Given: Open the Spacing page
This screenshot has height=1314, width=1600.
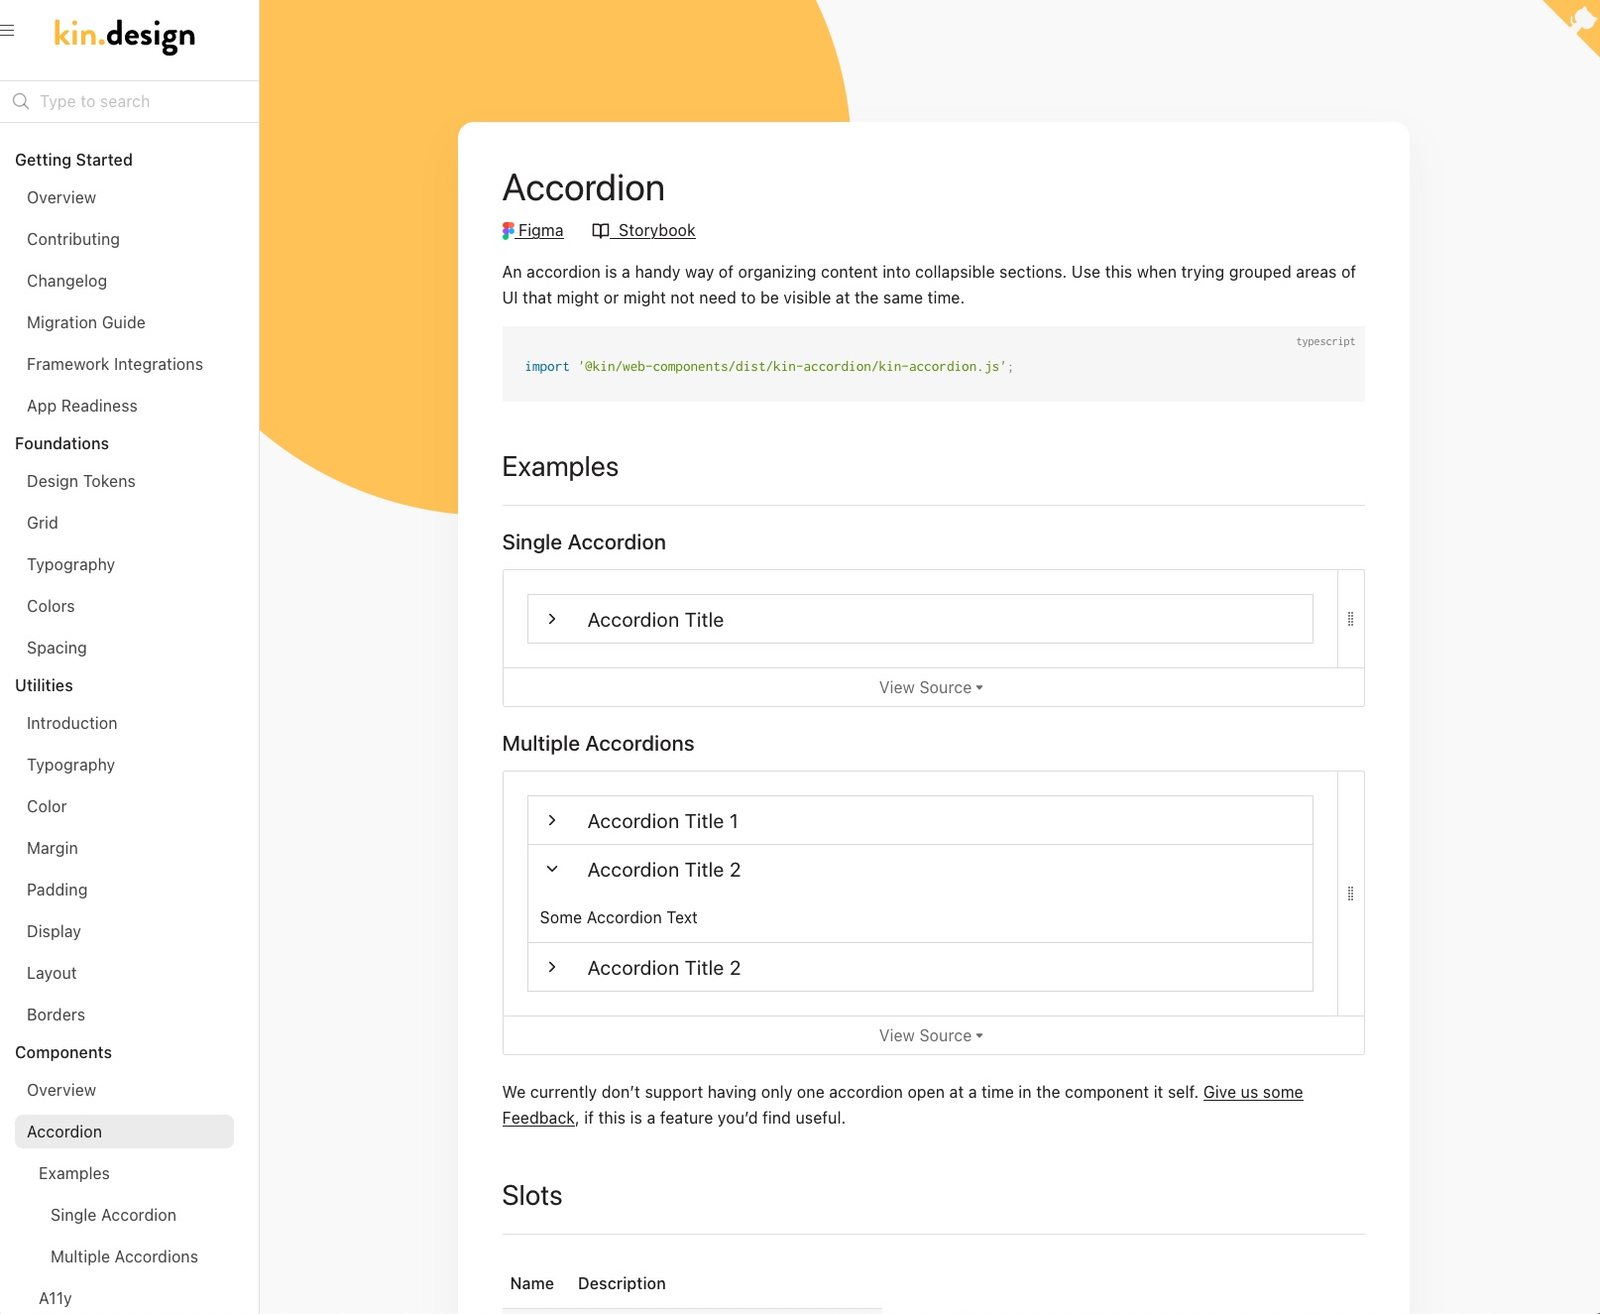Looking at the screenshot, I should (57, 648).
